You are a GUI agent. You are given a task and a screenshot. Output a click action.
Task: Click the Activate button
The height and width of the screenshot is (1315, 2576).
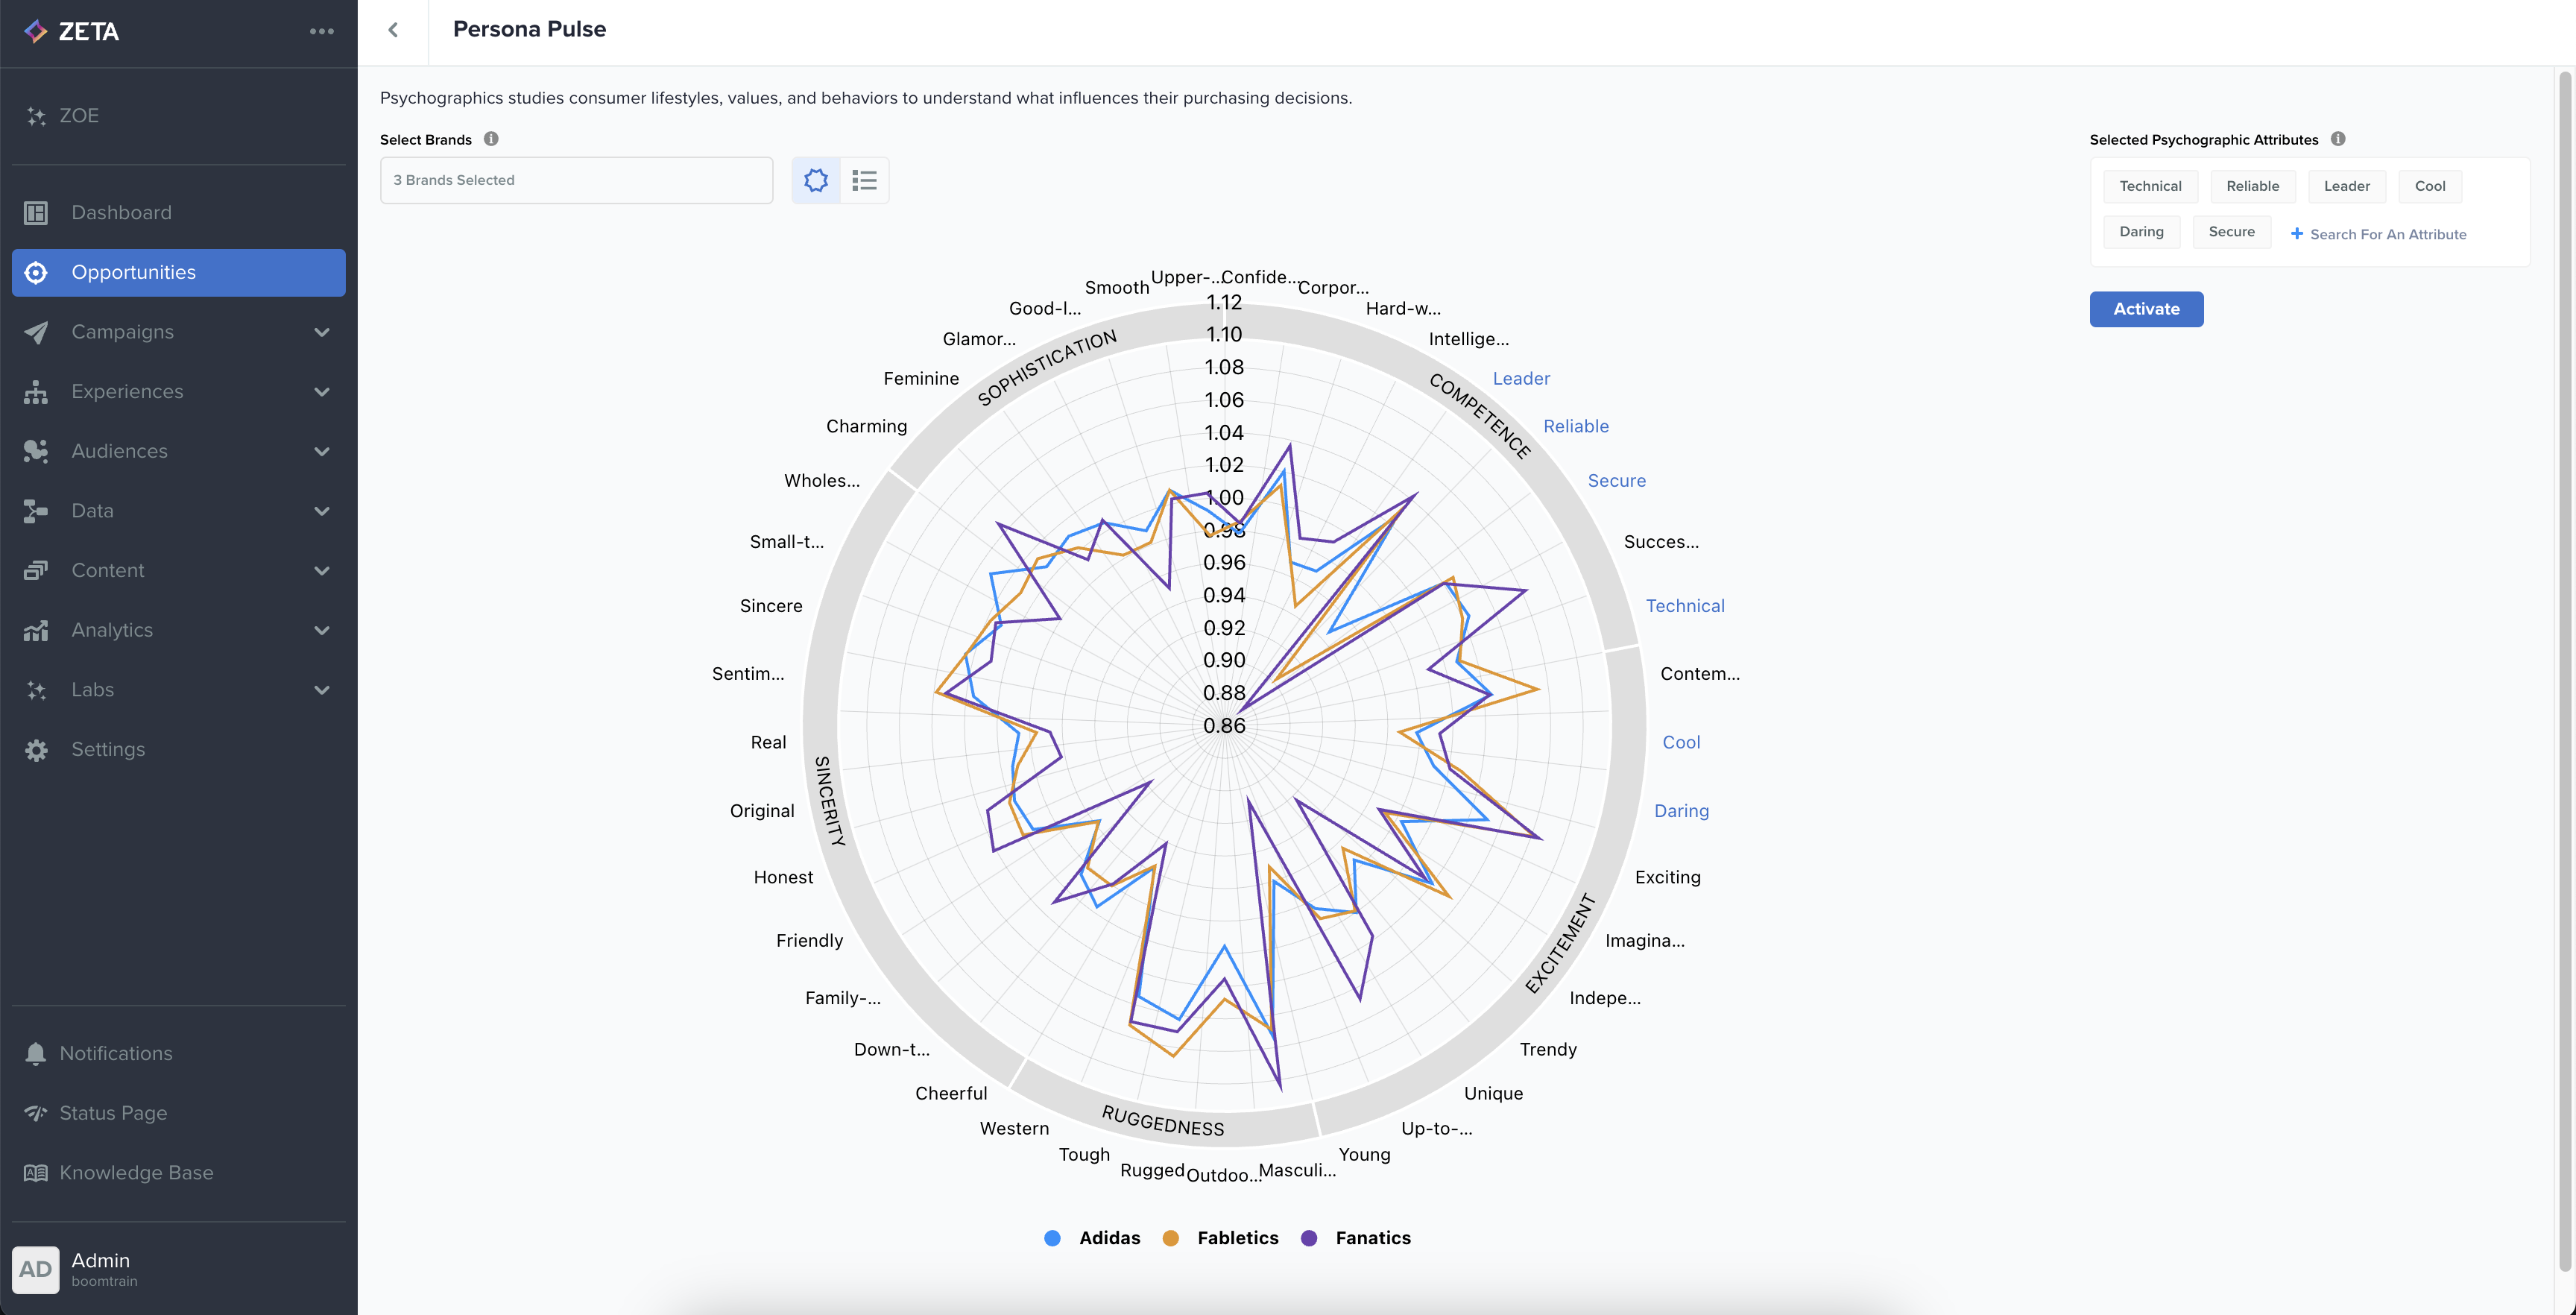2146,309
